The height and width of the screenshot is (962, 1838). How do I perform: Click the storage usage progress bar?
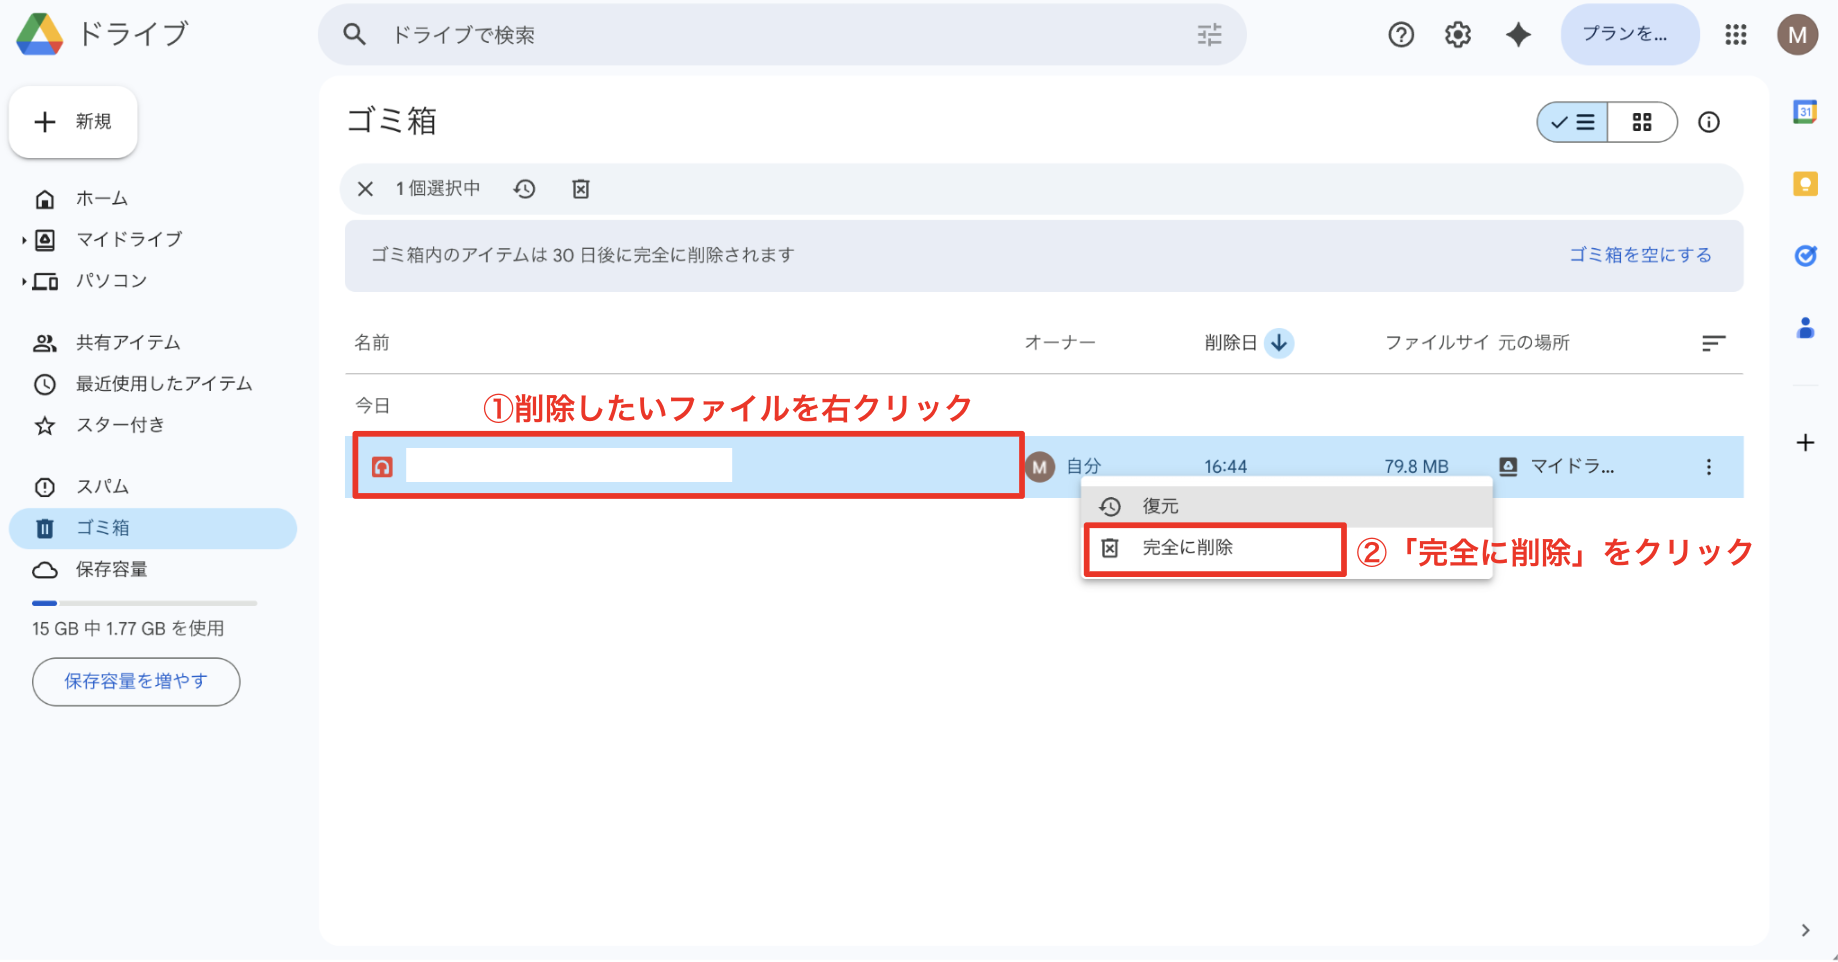tap(144, 603)
